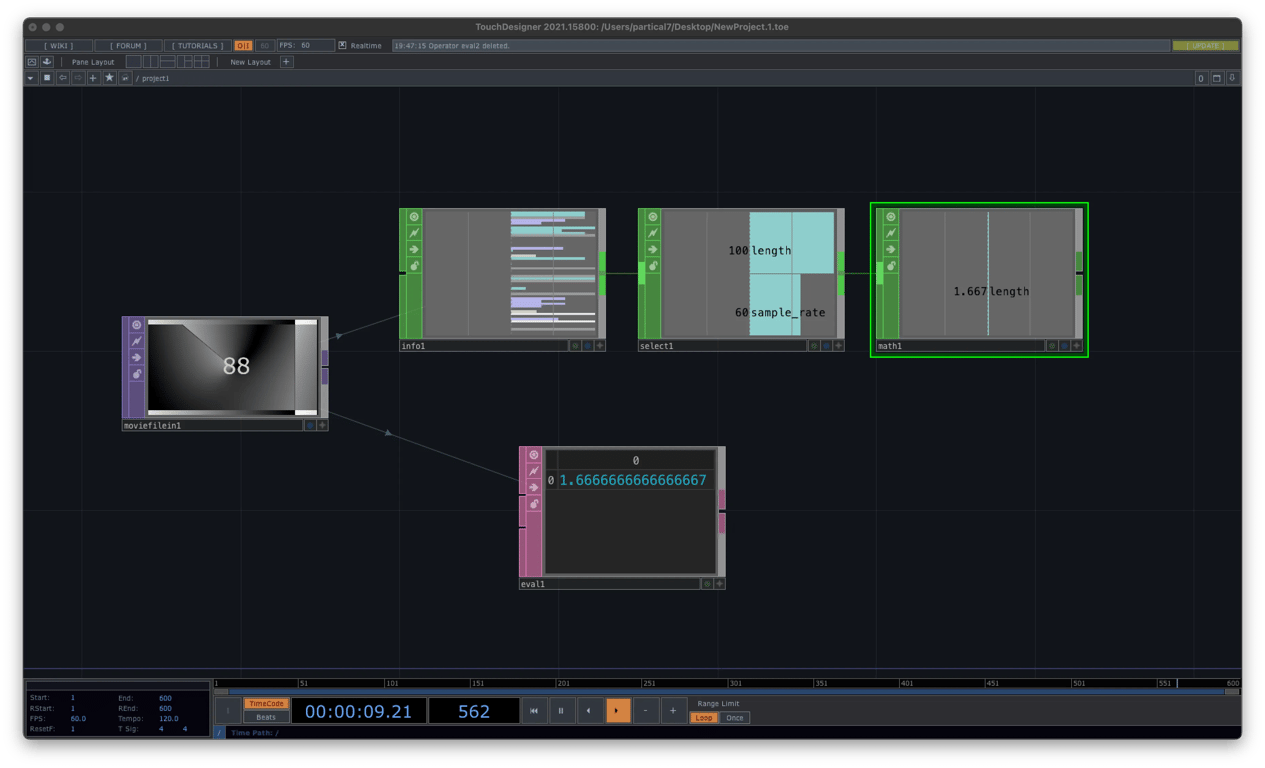Click the back arrow beside the project1 path

pyautogui.click(x=62, y=77)
